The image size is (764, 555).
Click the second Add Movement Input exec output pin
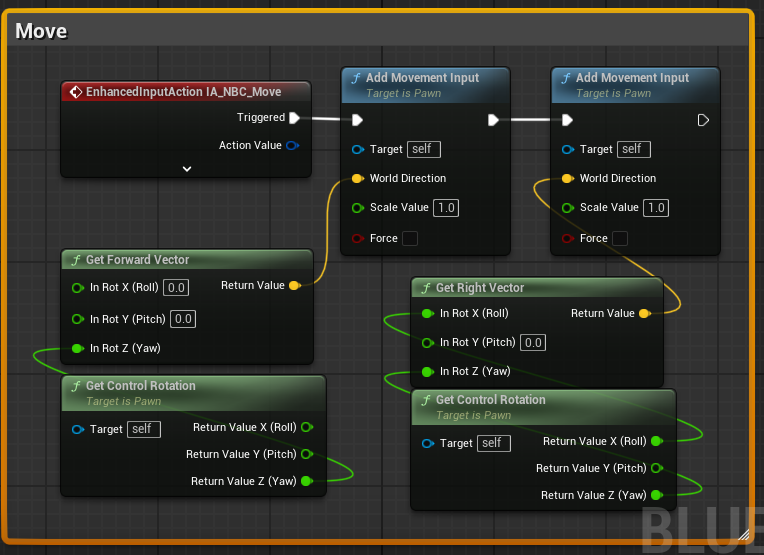coord(703,120)
